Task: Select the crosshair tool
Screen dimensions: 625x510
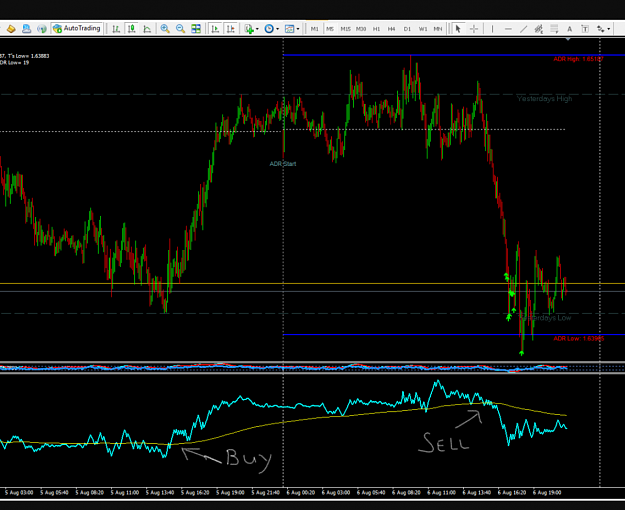Action: 474,29
